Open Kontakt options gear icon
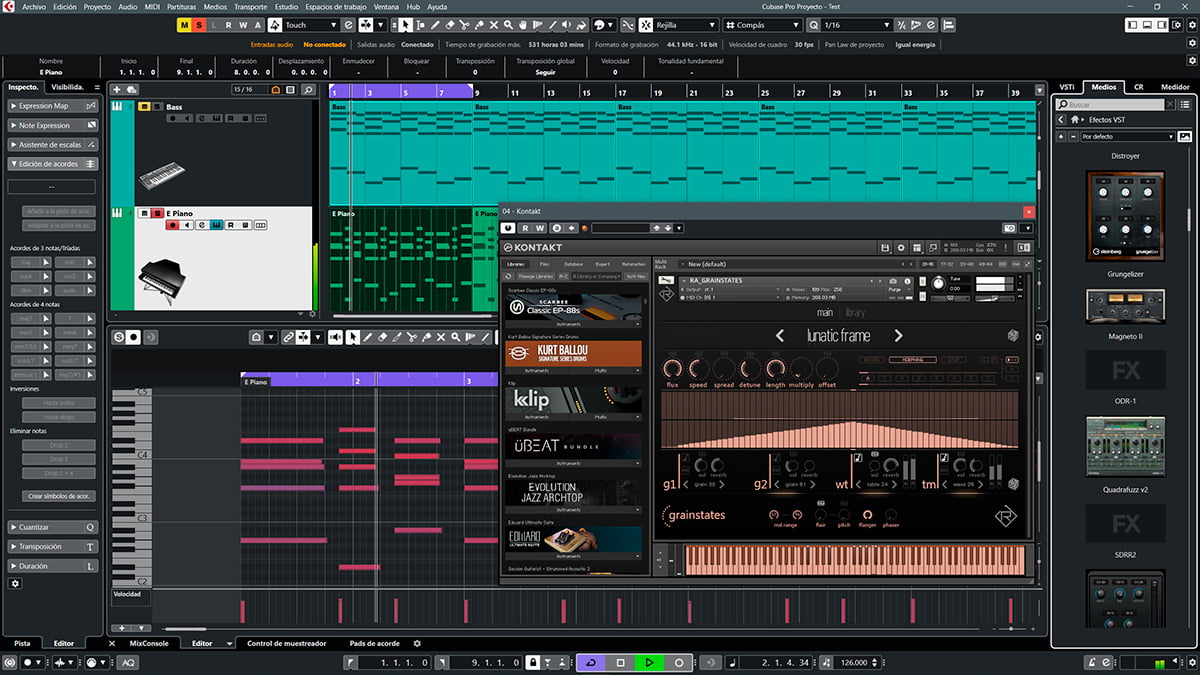Image resolution: width=1200 pixels, height=675 pixels. click(901, 247)
